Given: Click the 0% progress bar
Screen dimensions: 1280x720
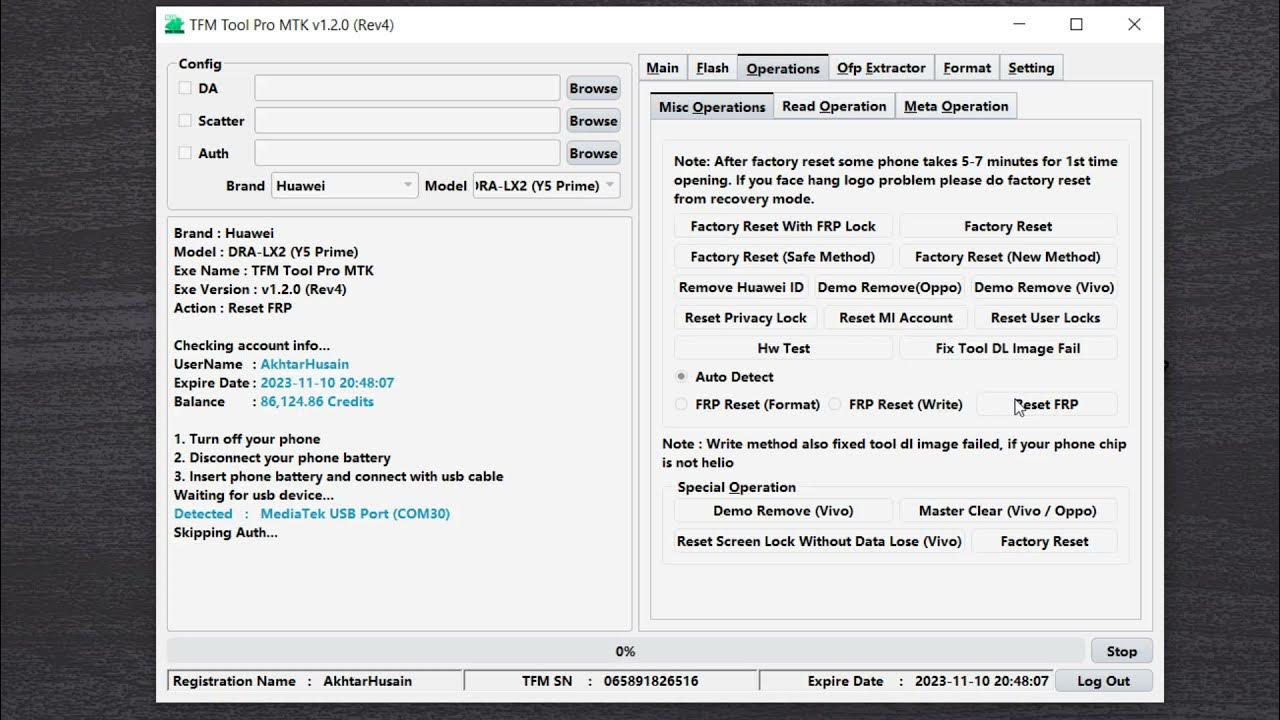Looking at the screenshot, I should click(x=625, y=651).
